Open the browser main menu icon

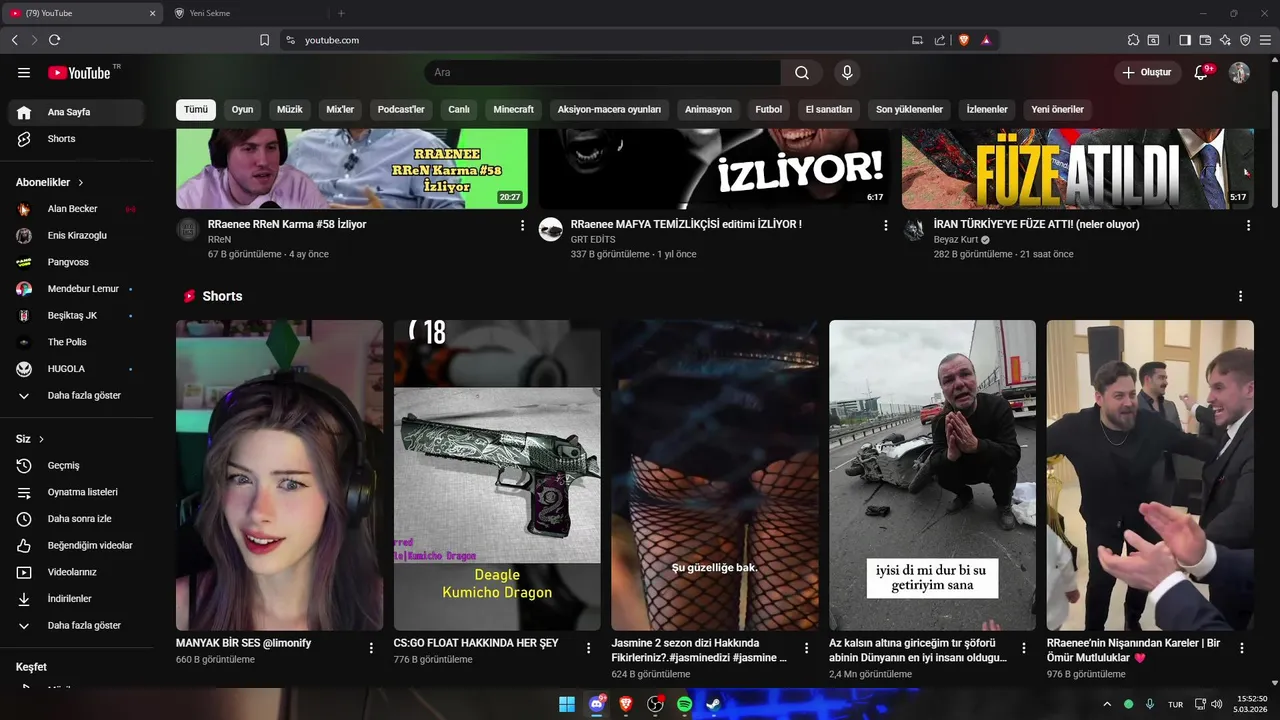(x=1265, y=40)
